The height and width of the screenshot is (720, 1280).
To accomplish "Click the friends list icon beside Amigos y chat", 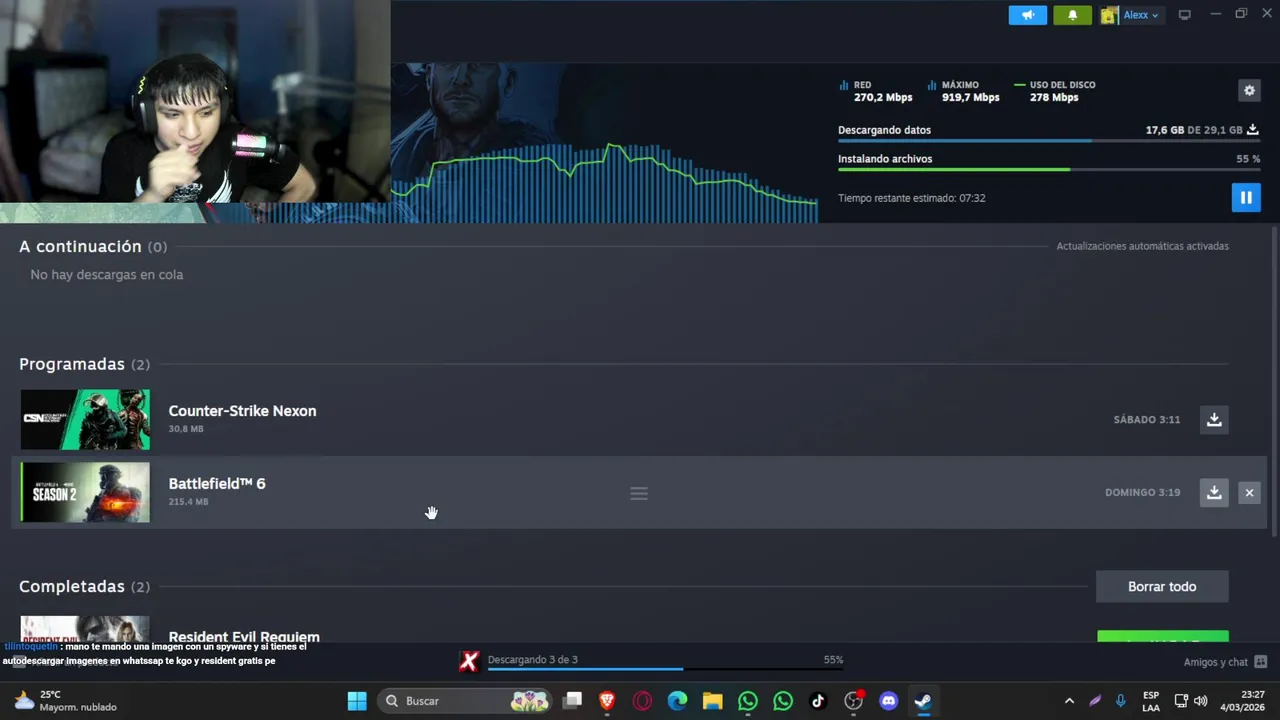I will tap(1261, 662).
